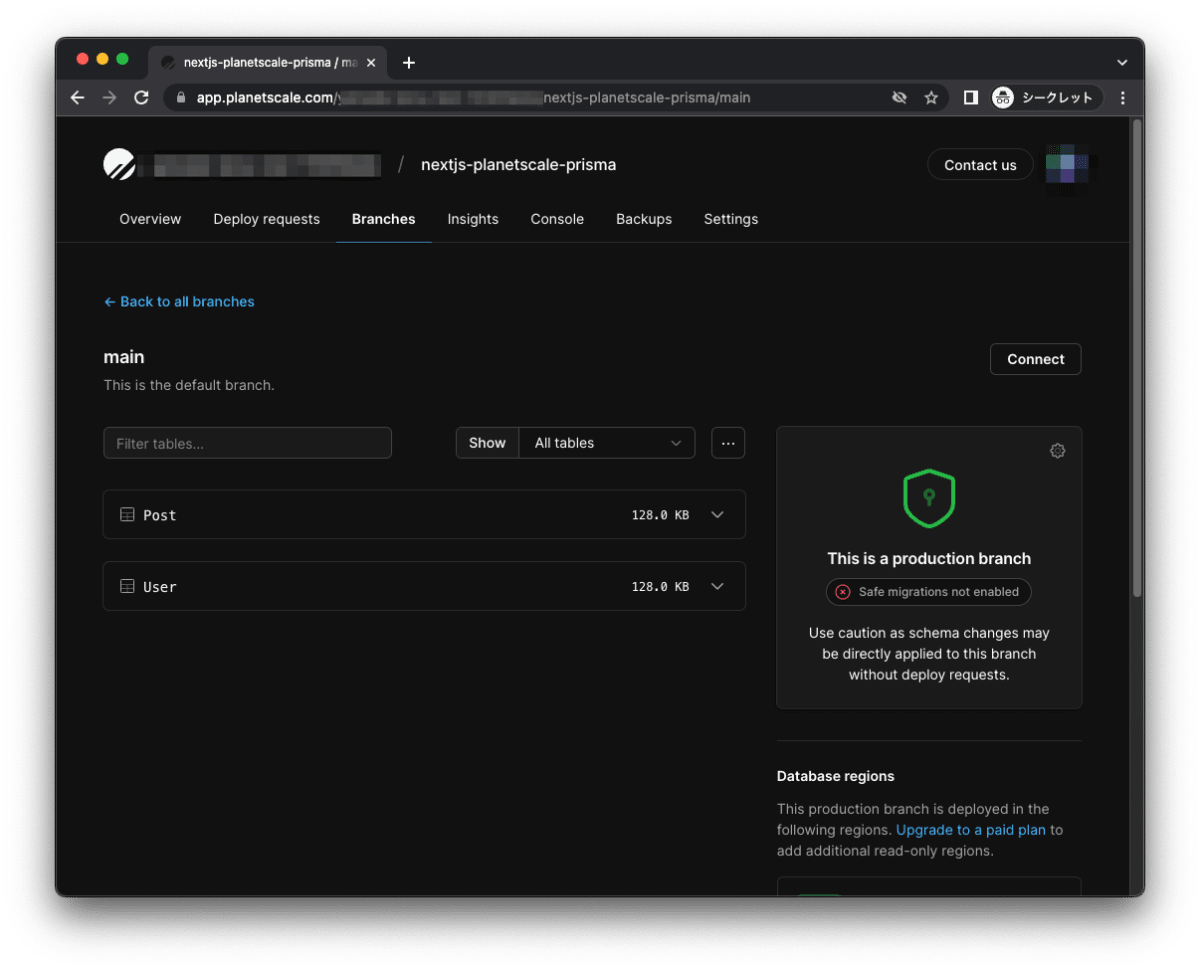Click the User table grid icon

127,587
